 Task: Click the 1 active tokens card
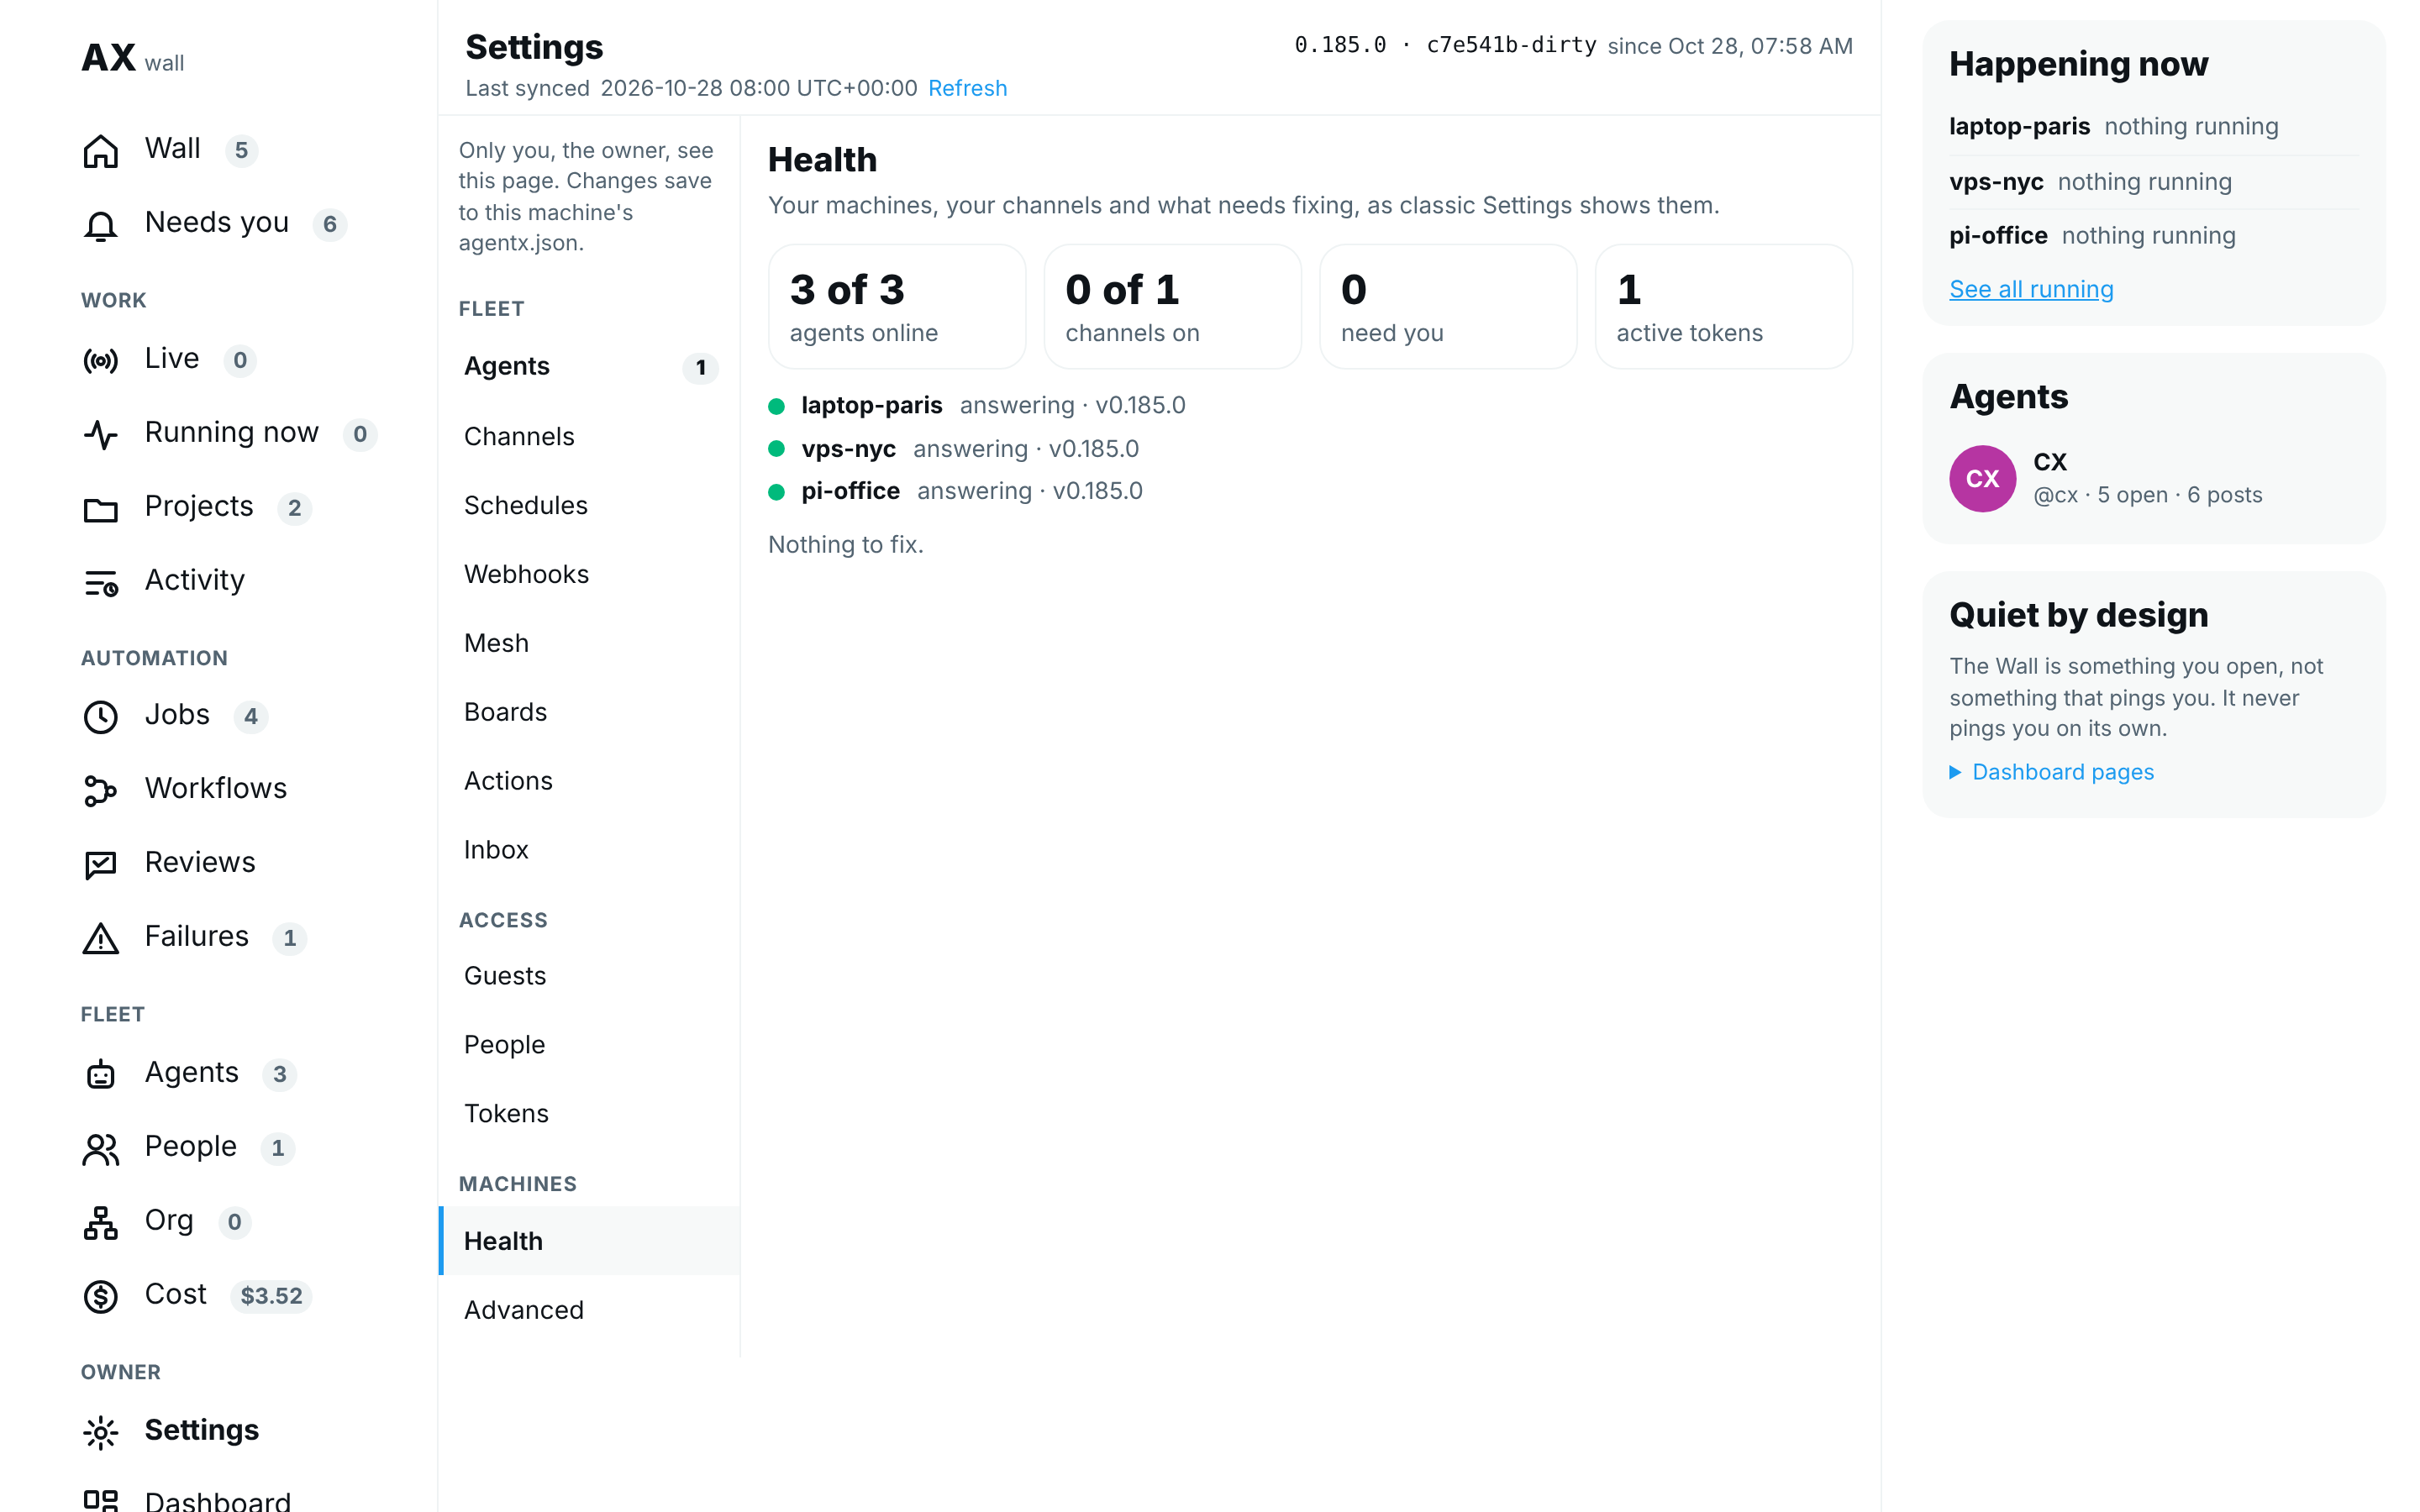pos(1724,307)
